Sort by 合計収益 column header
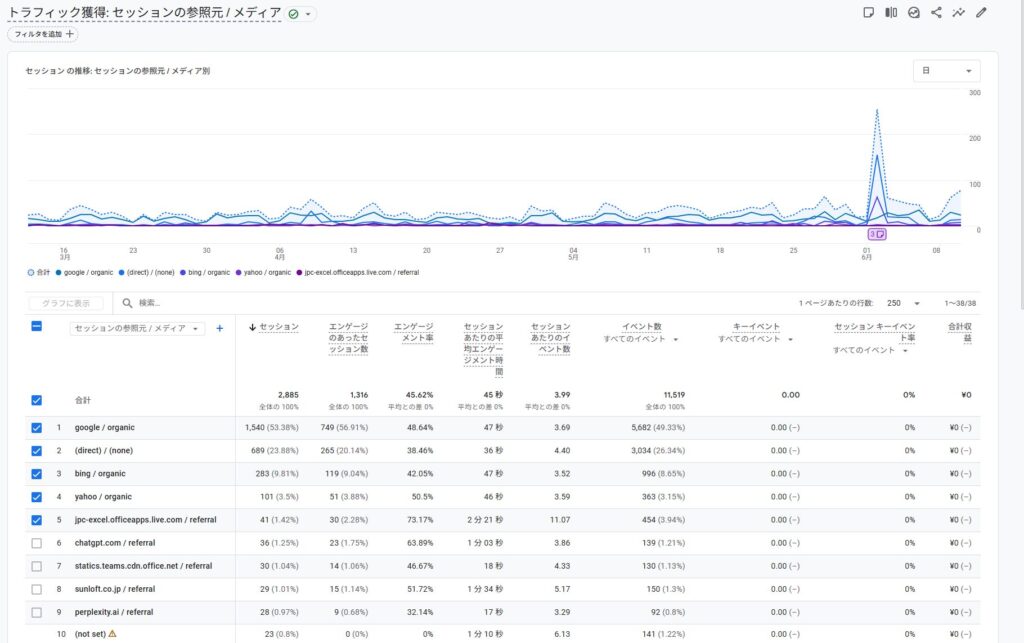This screenshot has height=643, width=1024. point(960,332)
